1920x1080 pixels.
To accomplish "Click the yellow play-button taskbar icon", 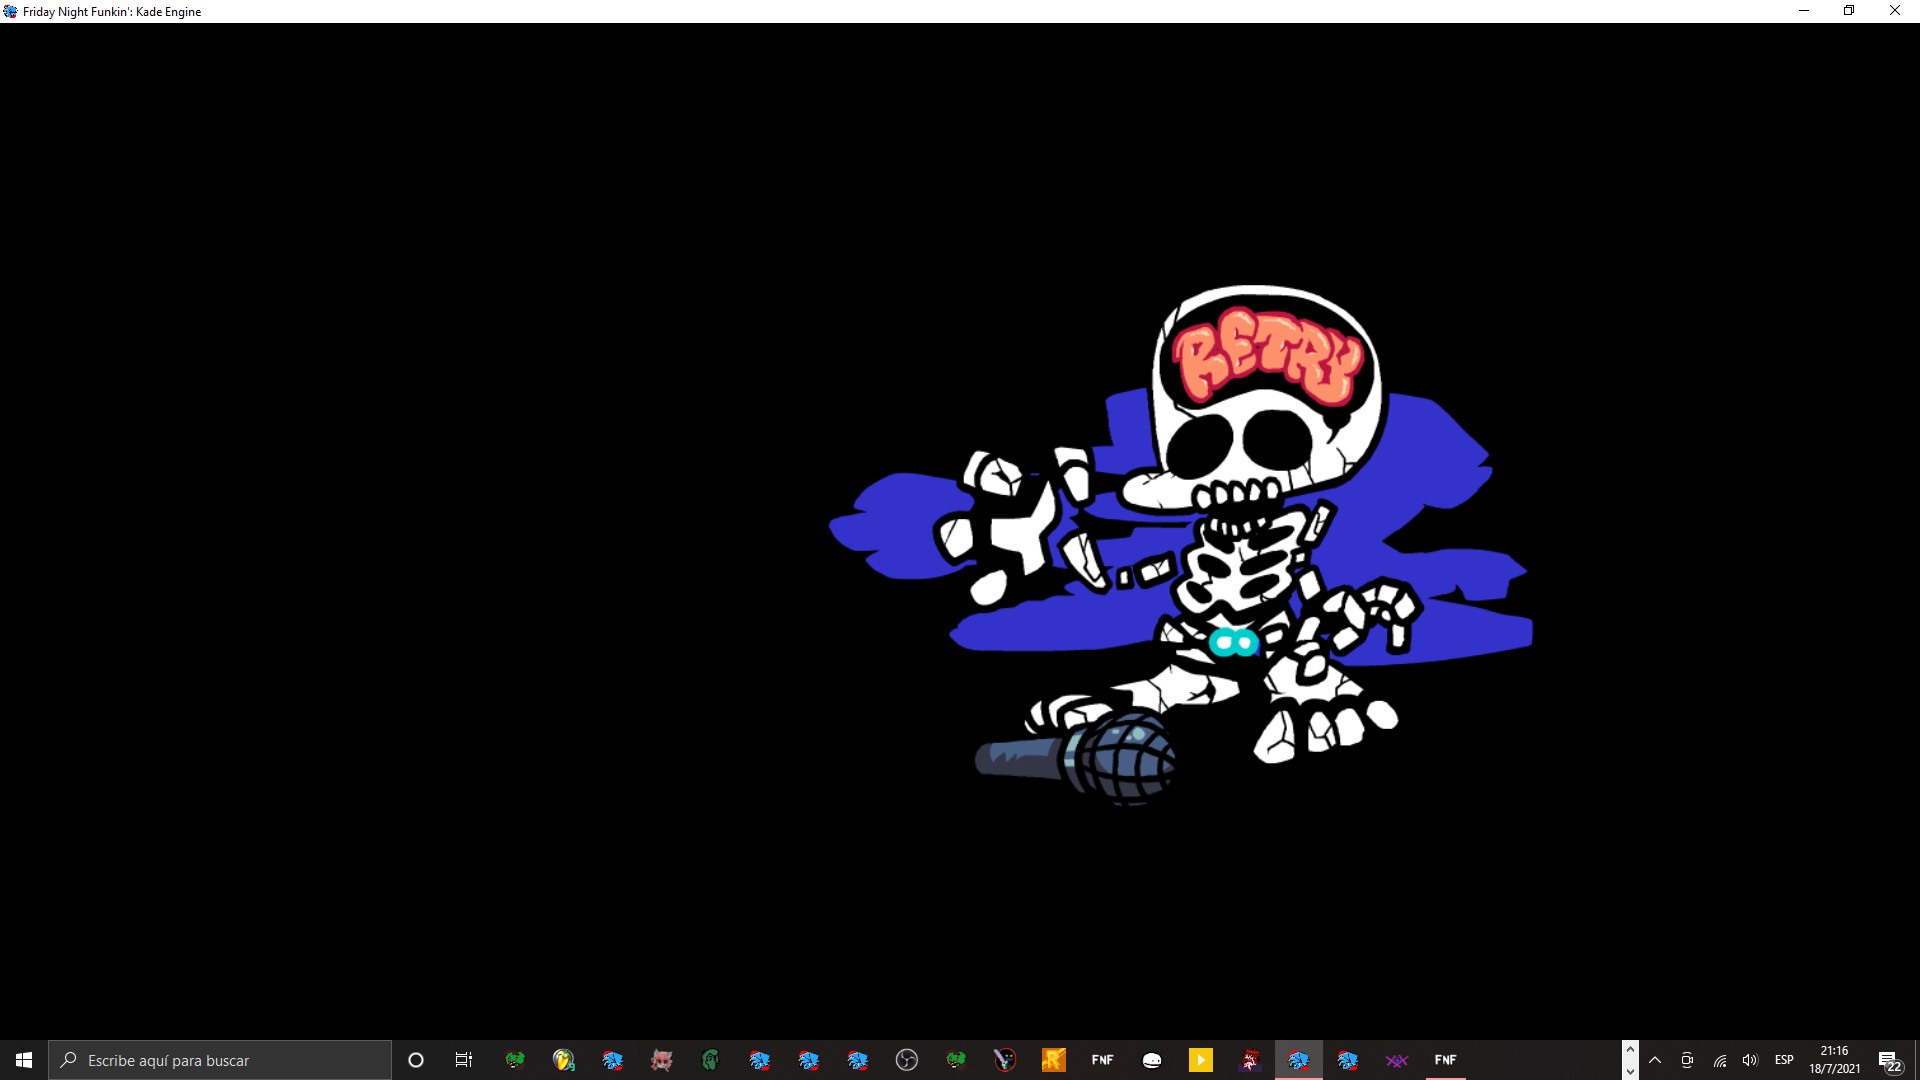I will pyautogui.click(x=1199, y=1059).
